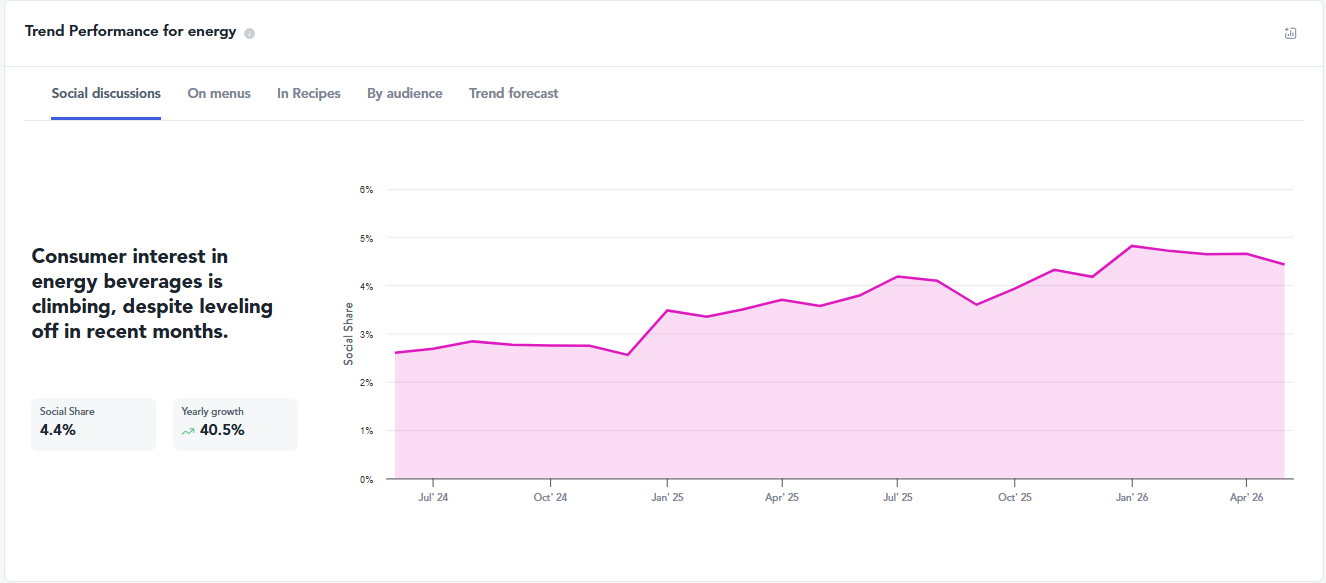Viewport: 1326px width, 583px height.
Task: Switch to the On menus tab
Action: point(219,93)
